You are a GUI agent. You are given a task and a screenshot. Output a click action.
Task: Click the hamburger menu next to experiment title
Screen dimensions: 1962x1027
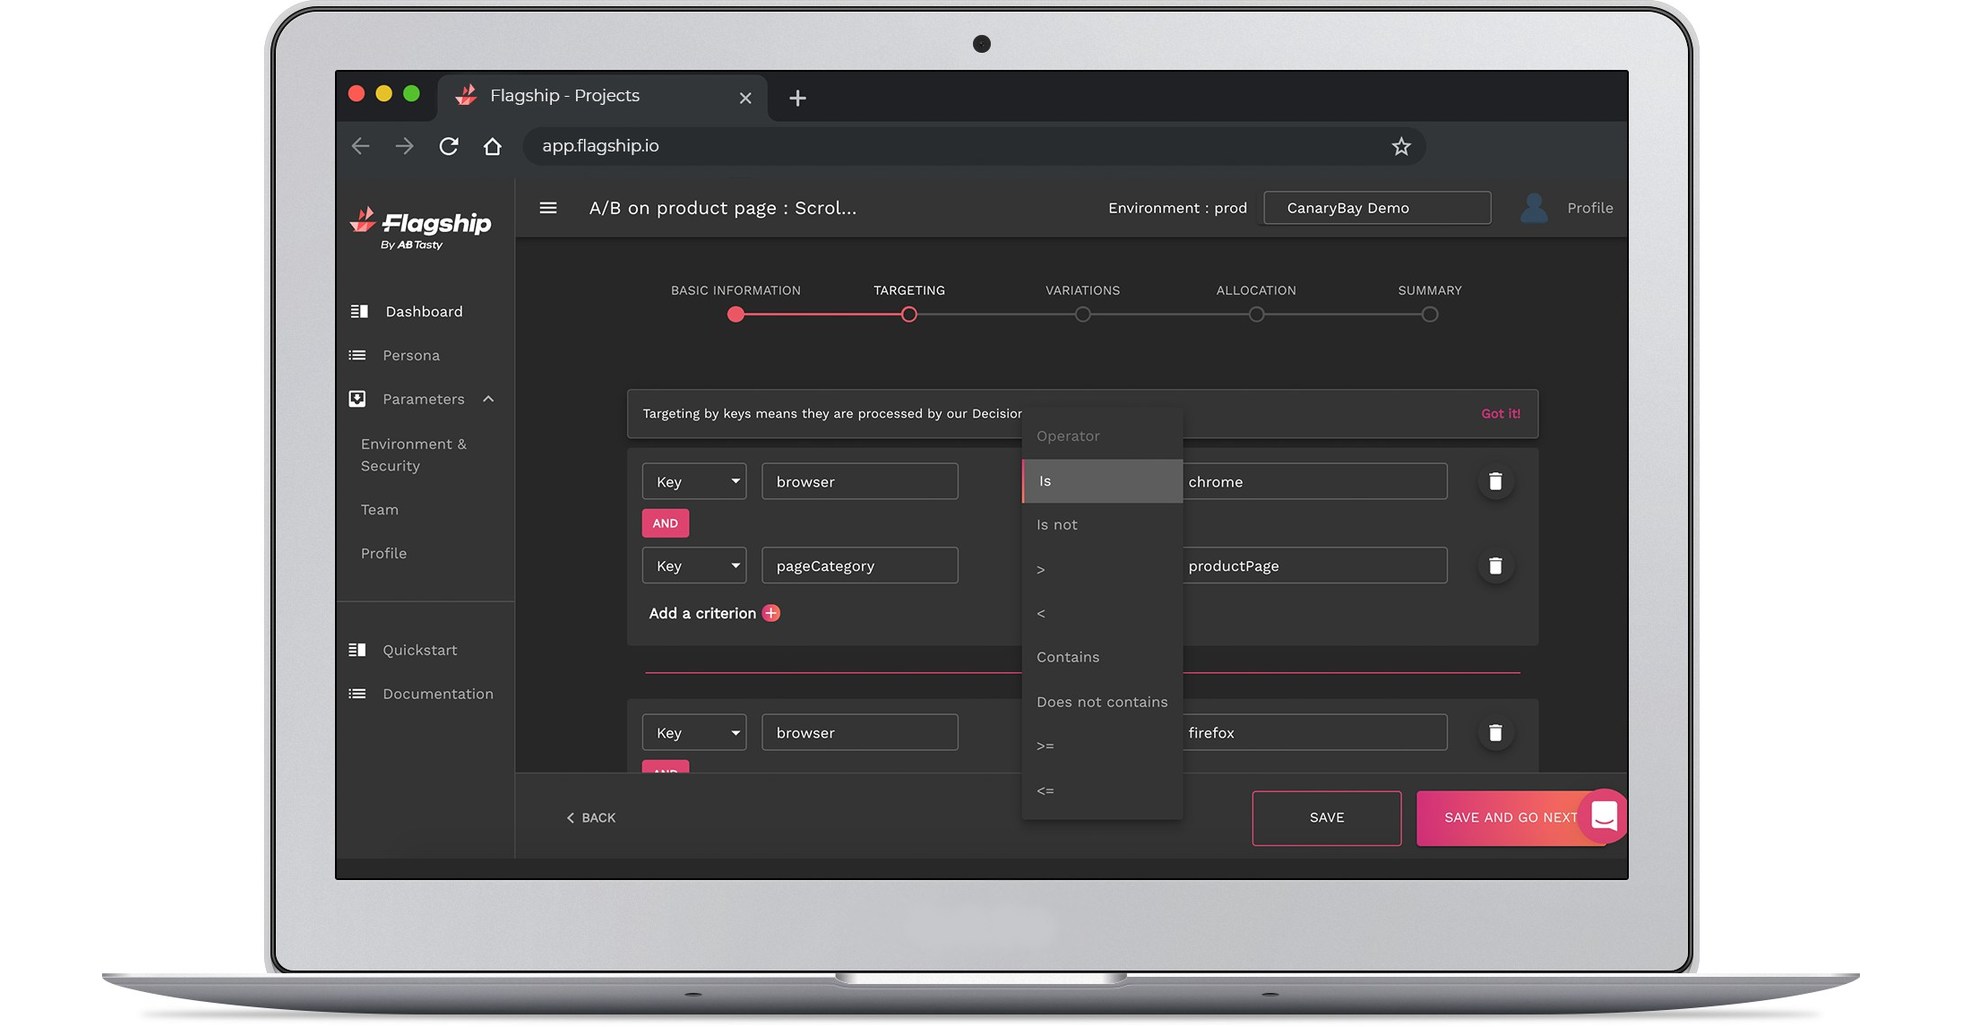point(548,207)
